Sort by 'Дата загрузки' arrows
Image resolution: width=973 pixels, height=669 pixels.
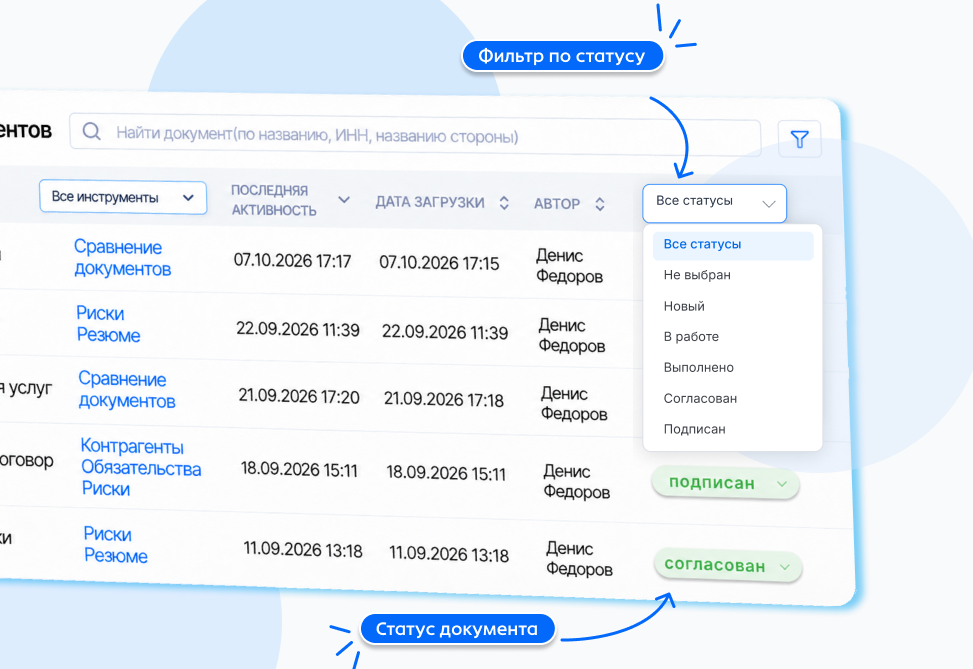point(504,203)
